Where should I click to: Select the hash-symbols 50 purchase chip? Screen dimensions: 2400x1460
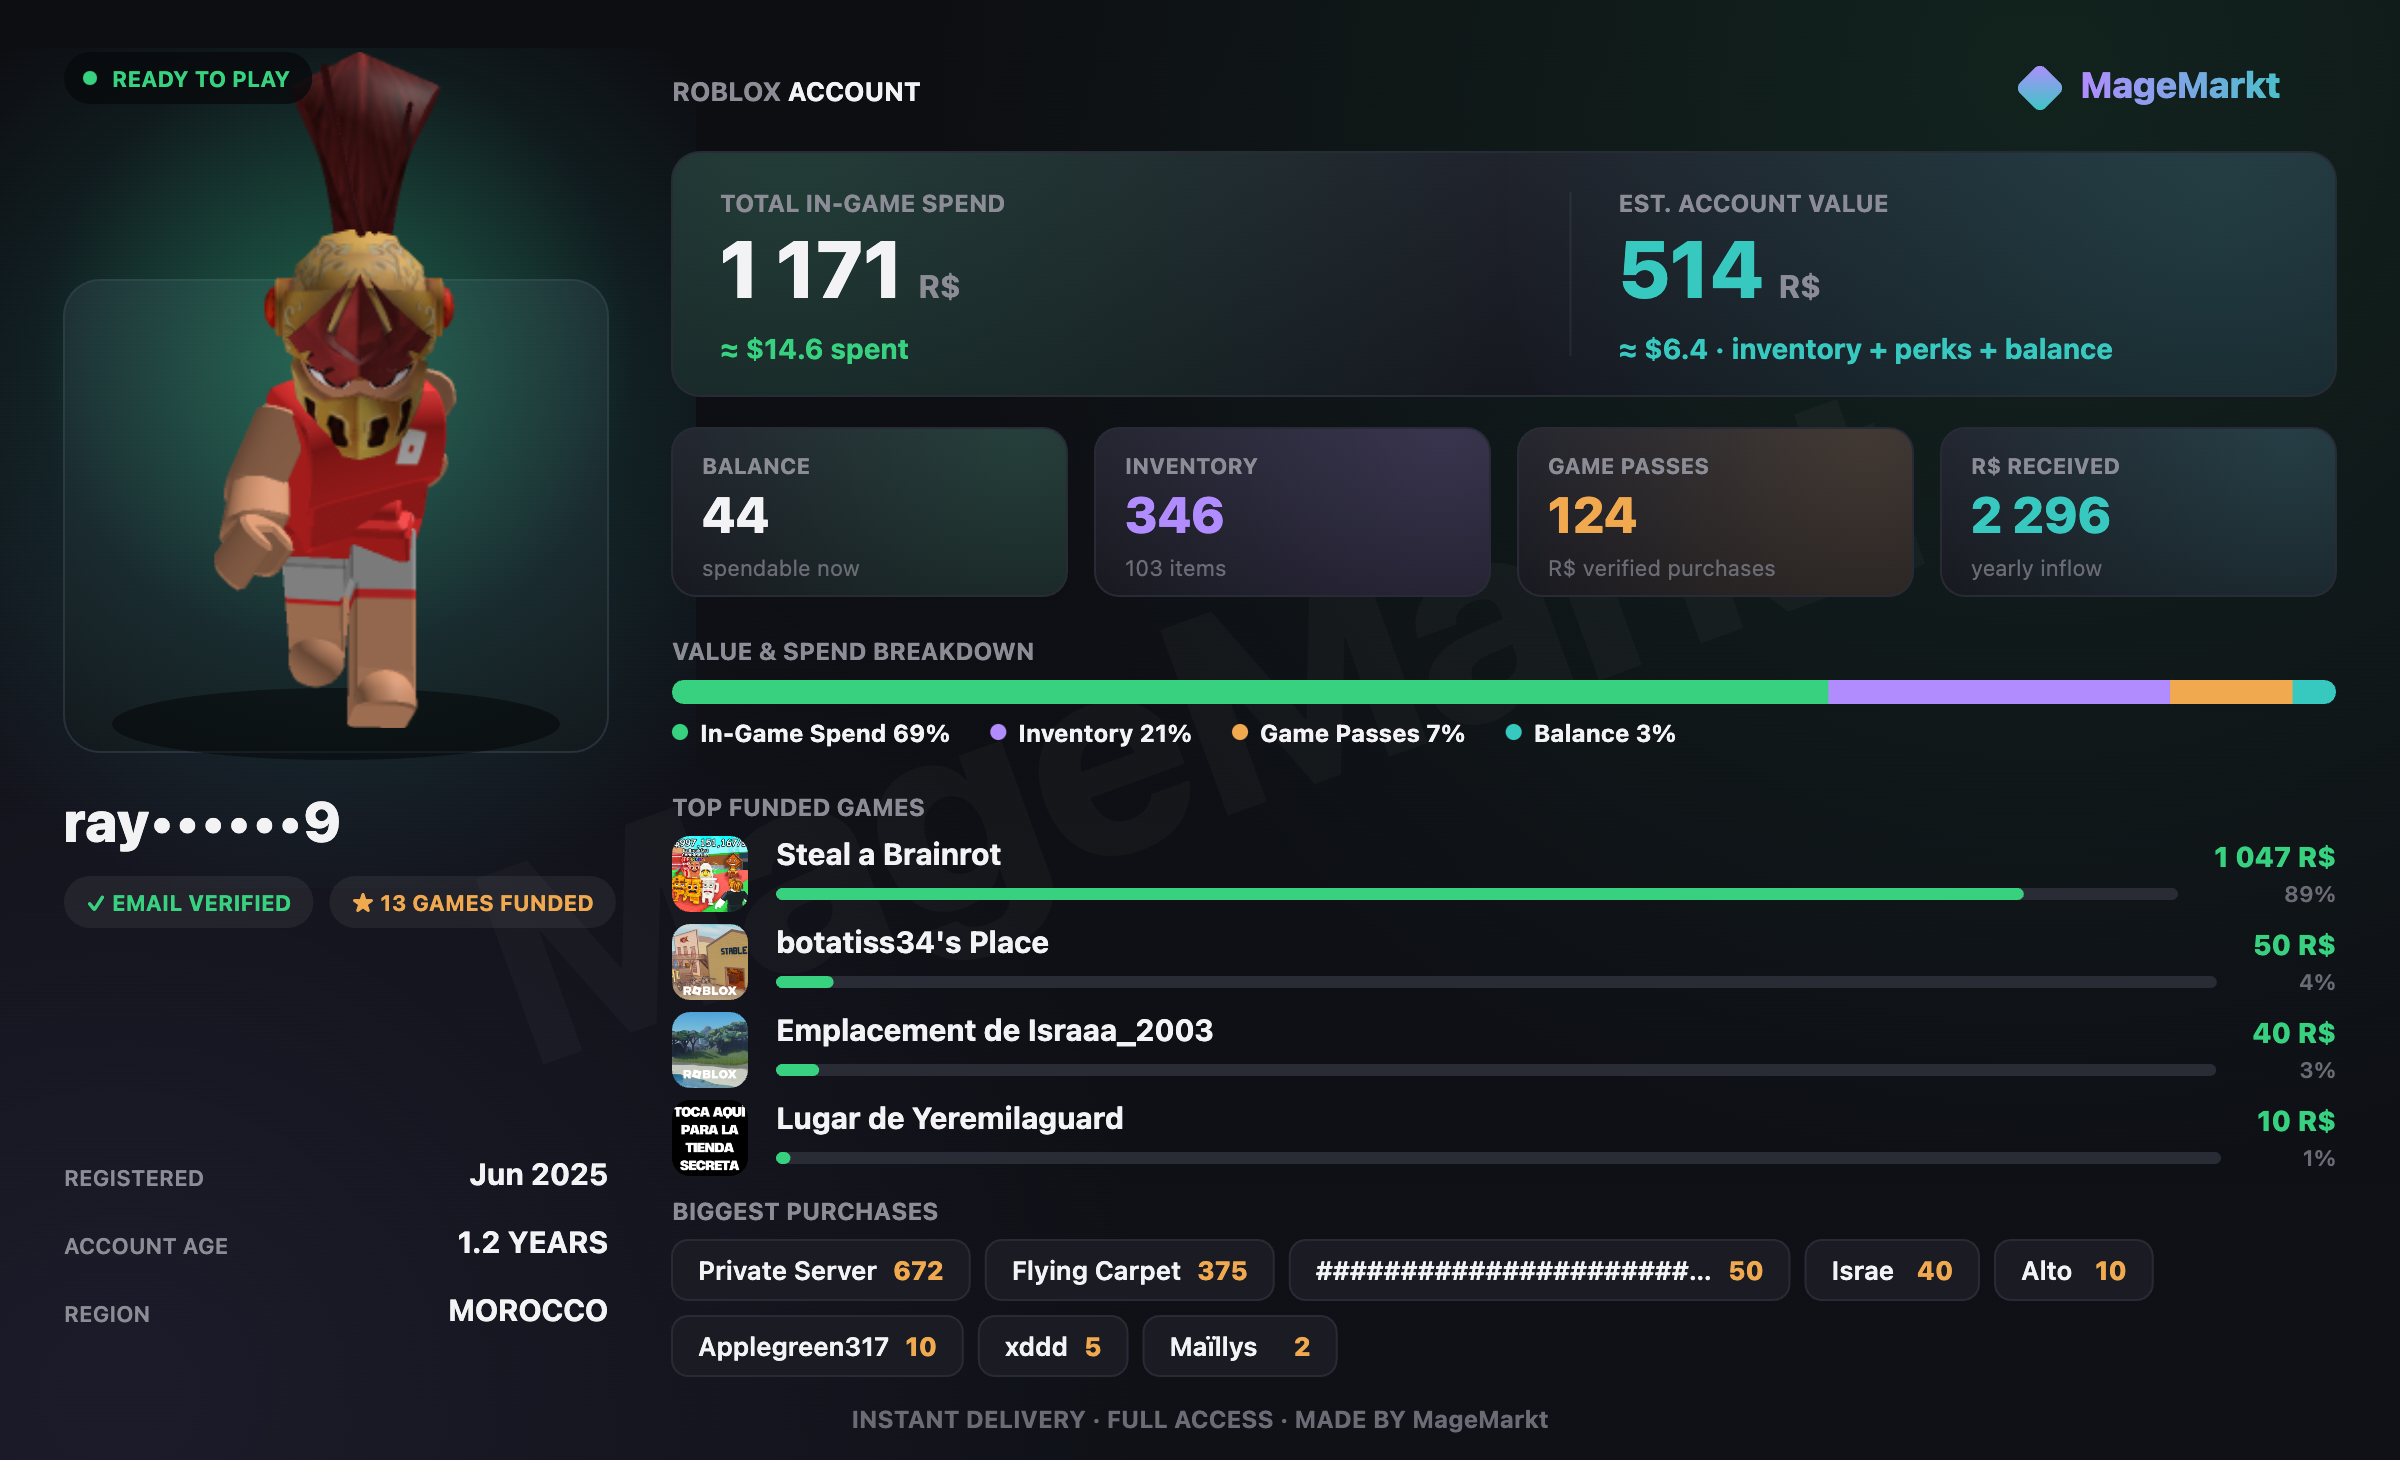click(x=1540, y=1270)
